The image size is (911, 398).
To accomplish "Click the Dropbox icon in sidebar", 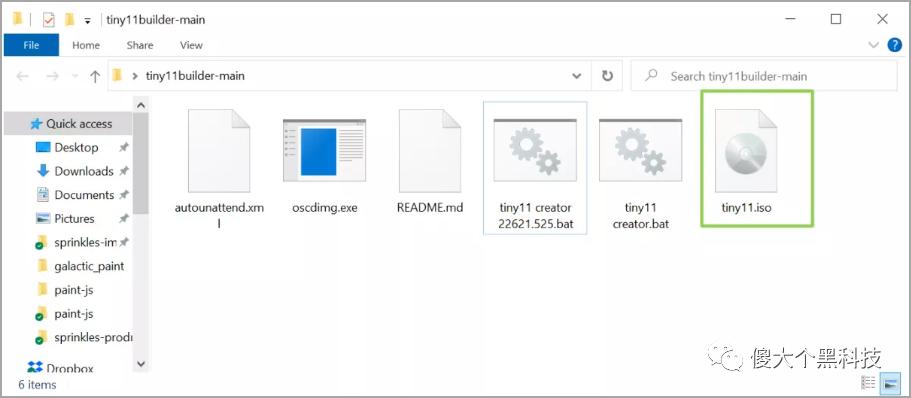I will [35, 368].
